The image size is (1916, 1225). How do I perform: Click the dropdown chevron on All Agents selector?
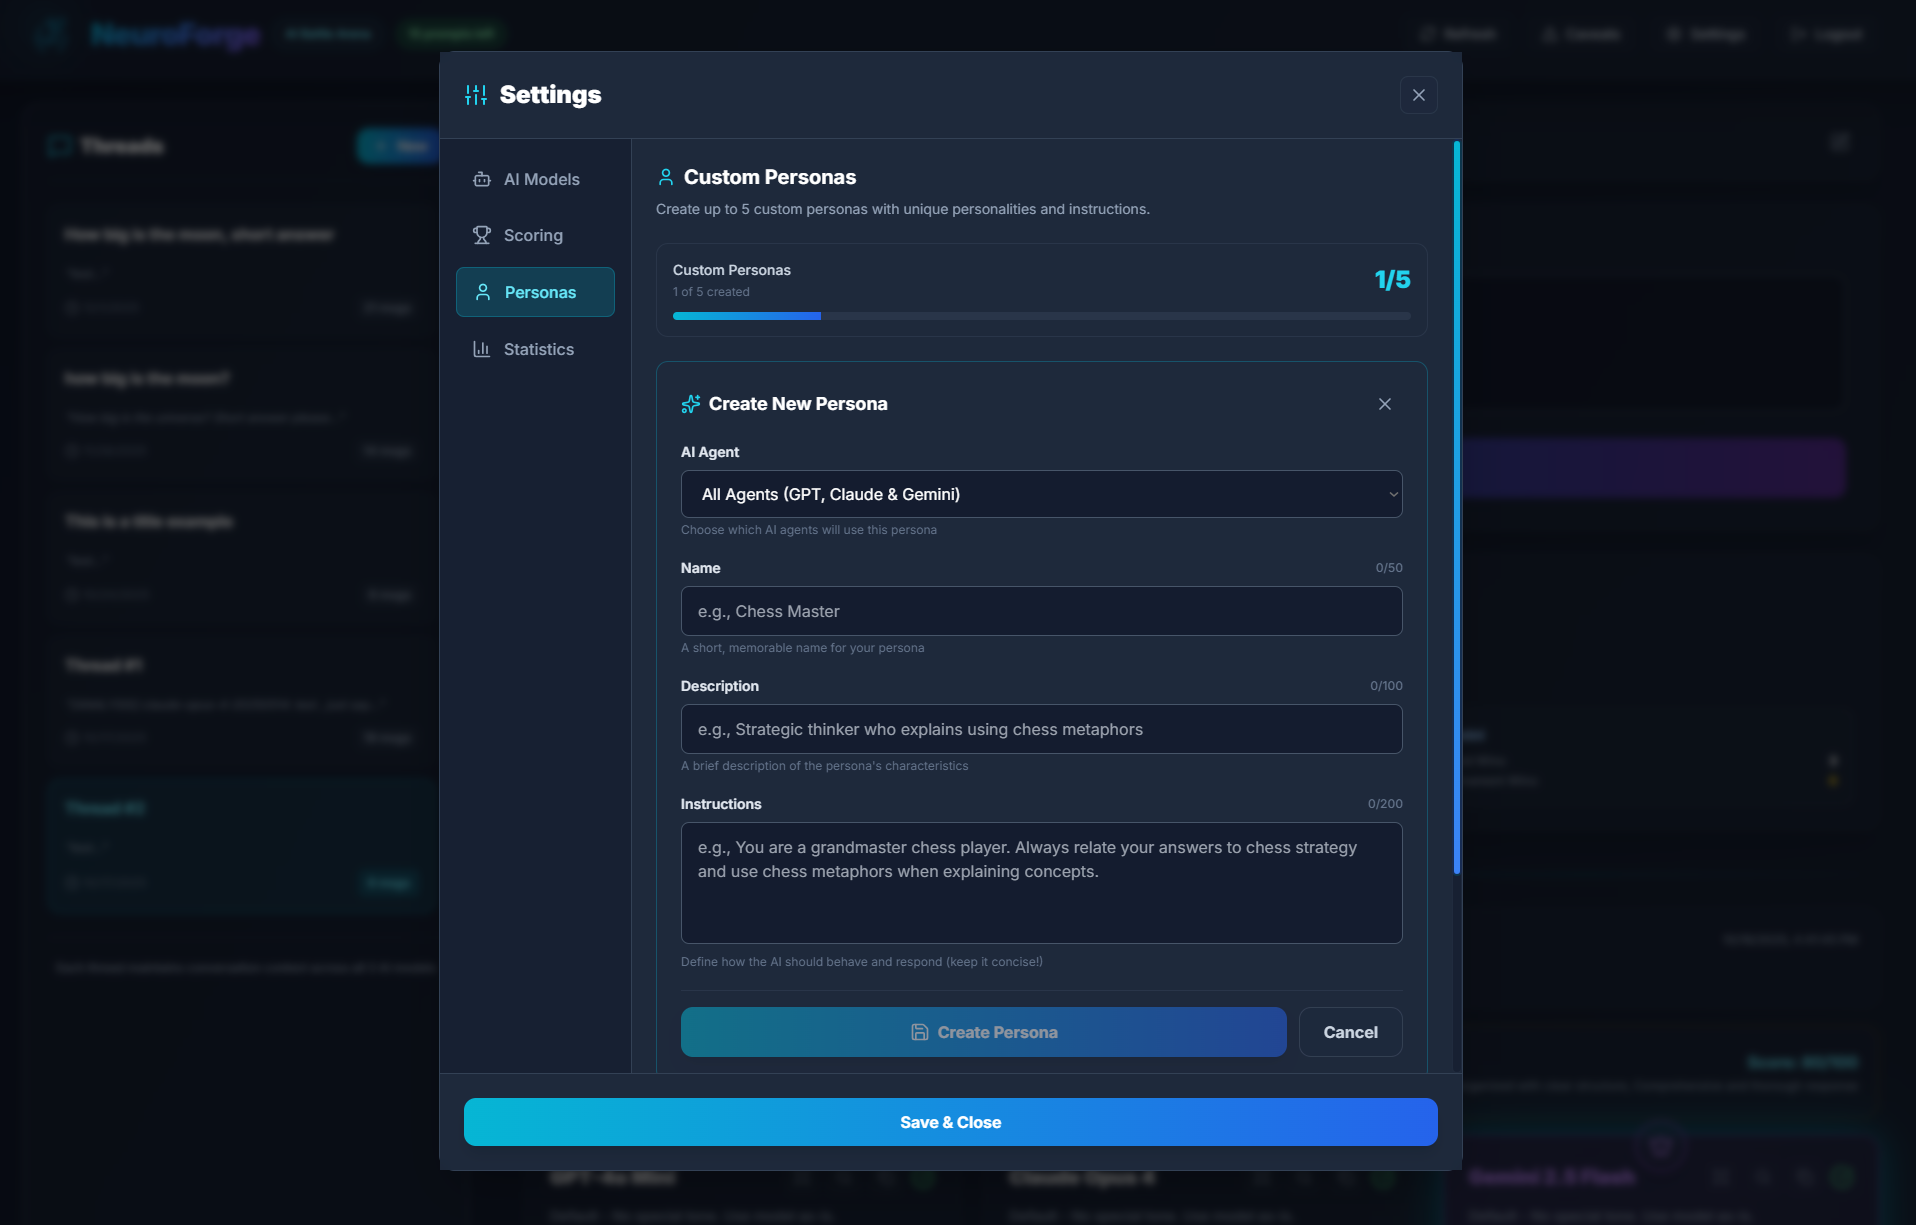tap(1393, 494)
